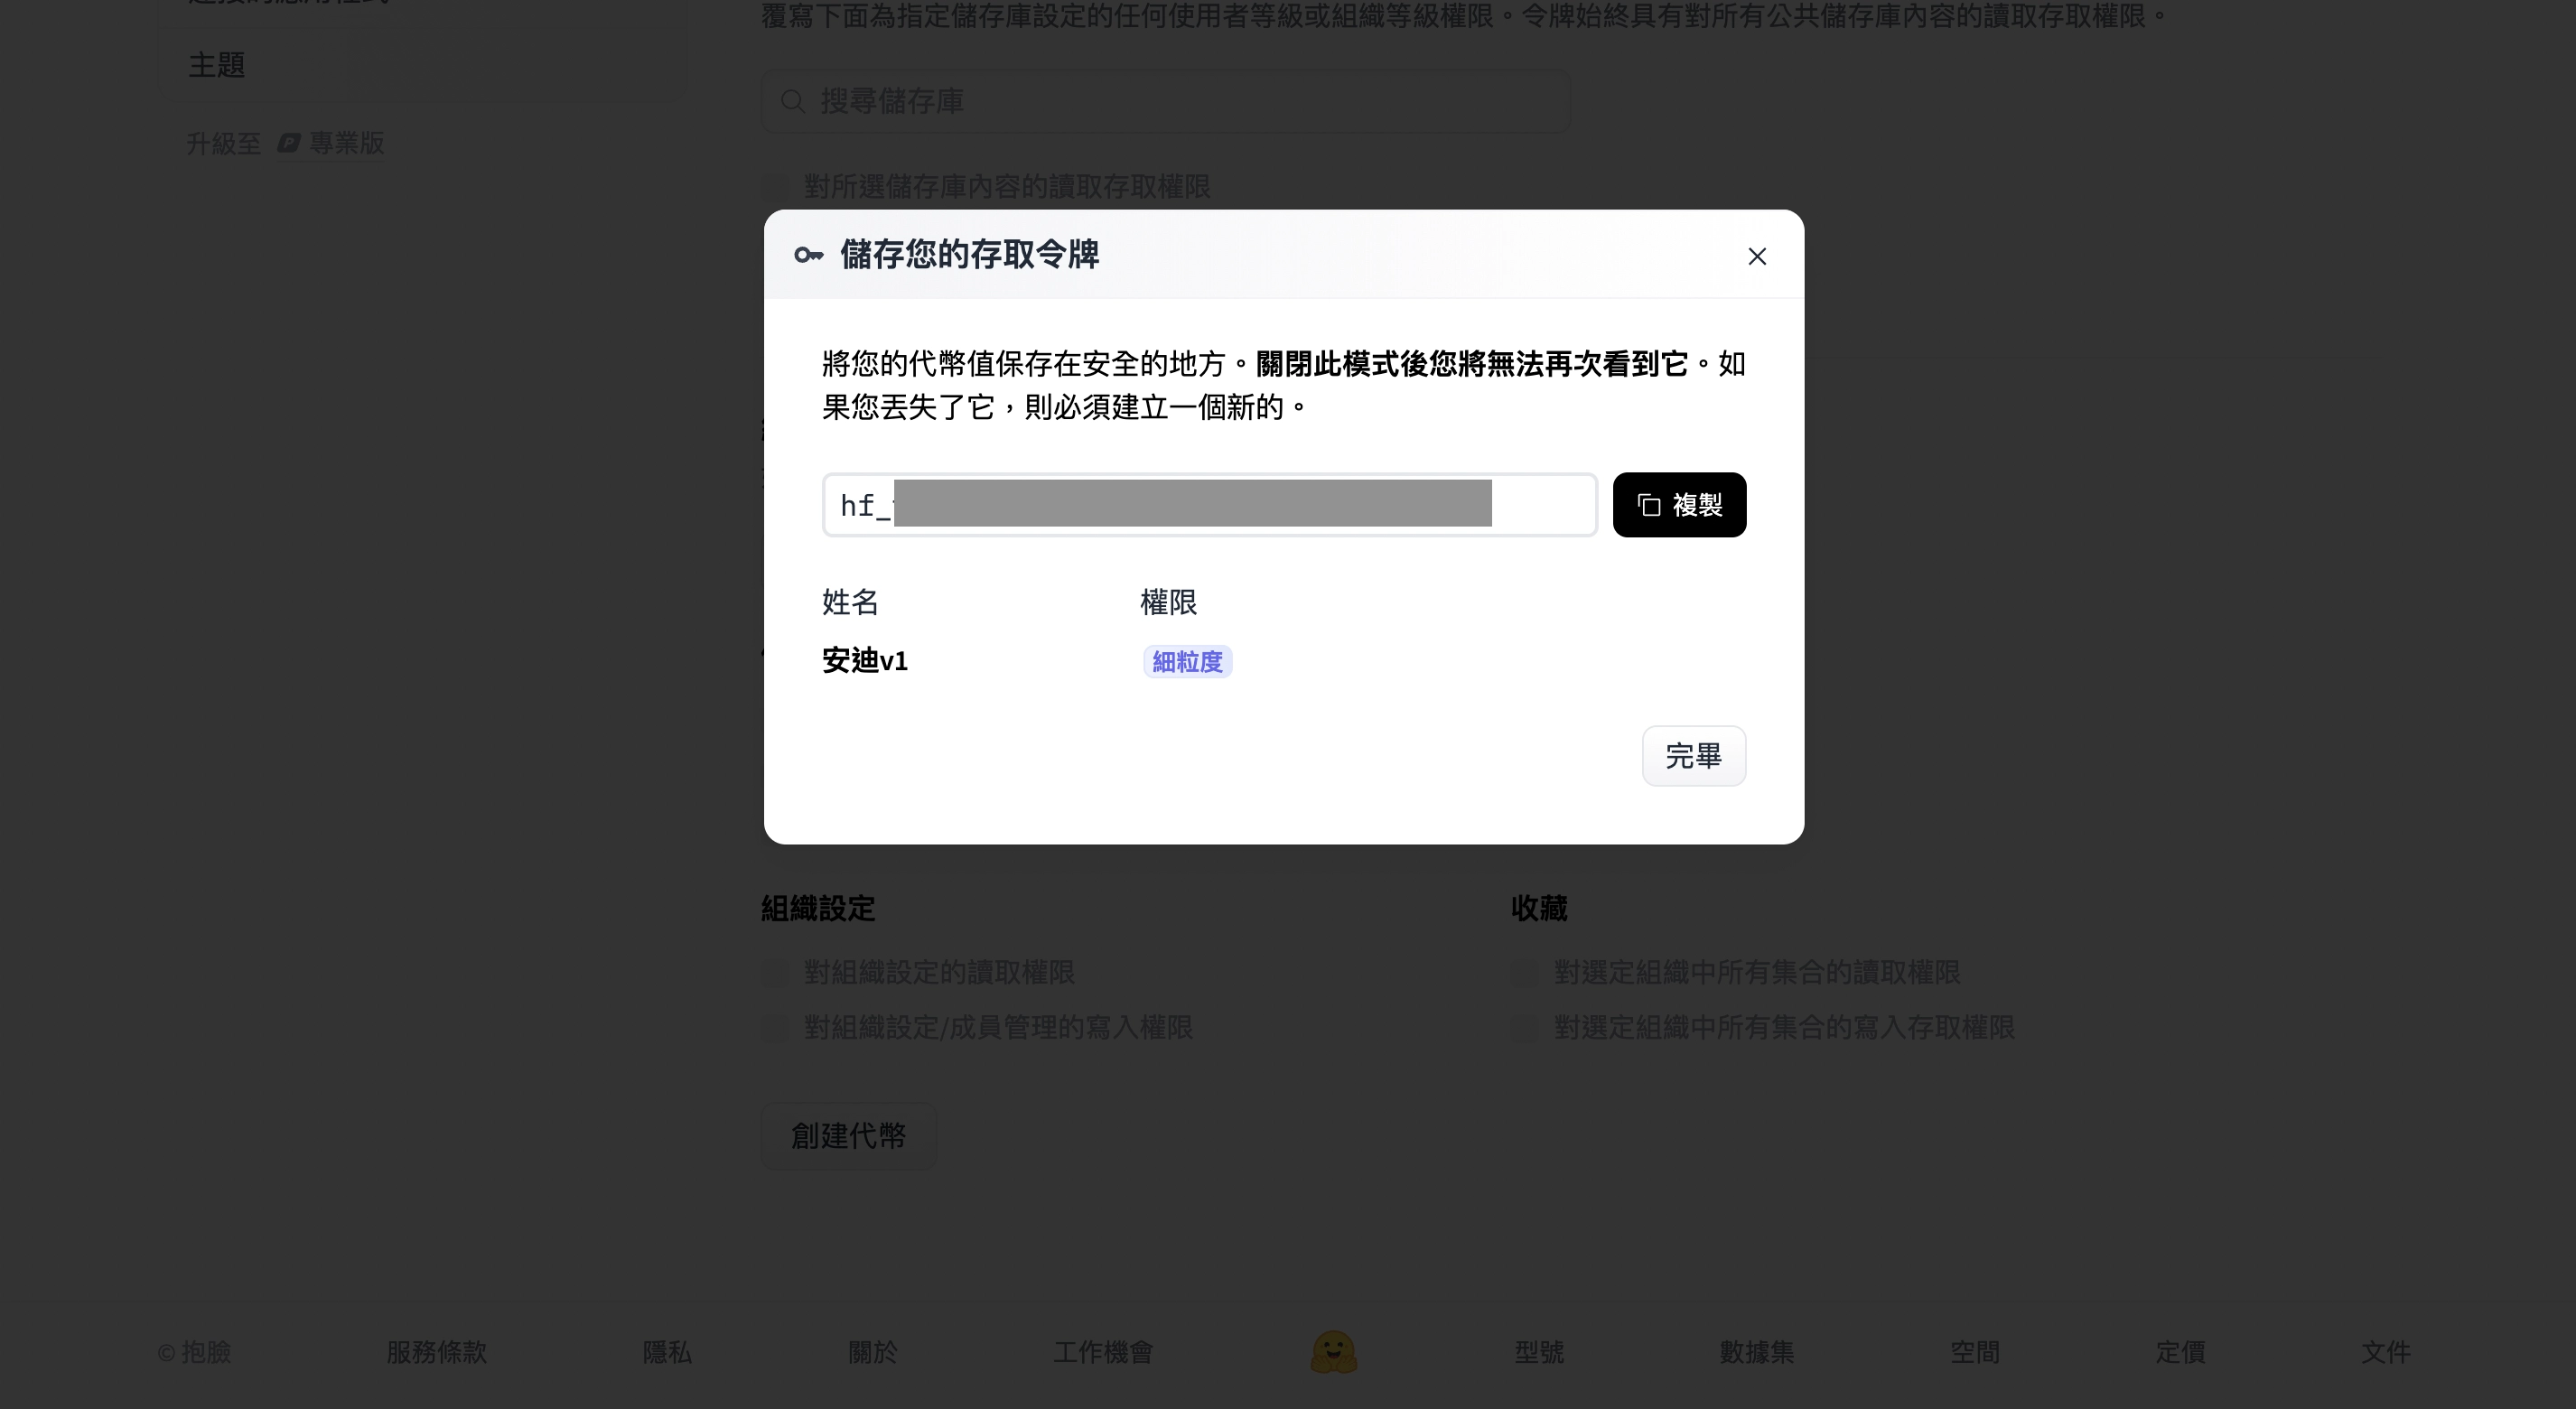Open 隱私 footer link

(x=667, y=1352)
